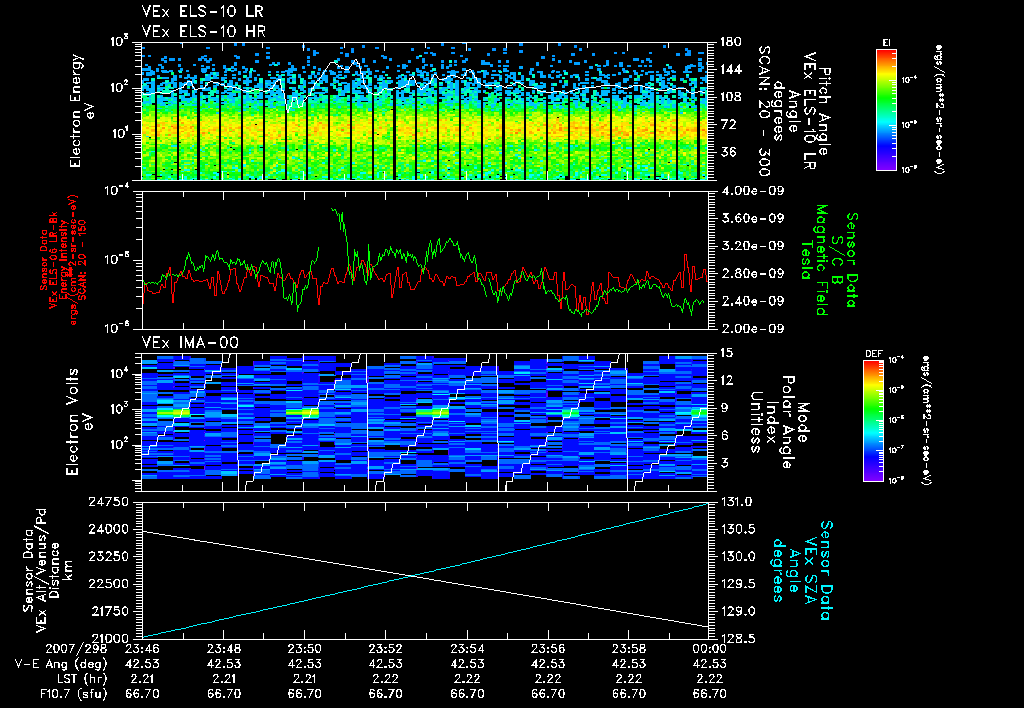
Task: Select the "VEx ELS-10 HR" title text
Action: [203, 31]
